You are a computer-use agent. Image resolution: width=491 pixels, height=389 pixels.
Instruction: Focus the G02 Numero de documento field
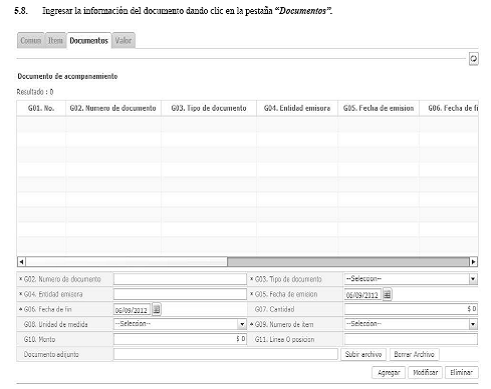(x=180, y=279)
